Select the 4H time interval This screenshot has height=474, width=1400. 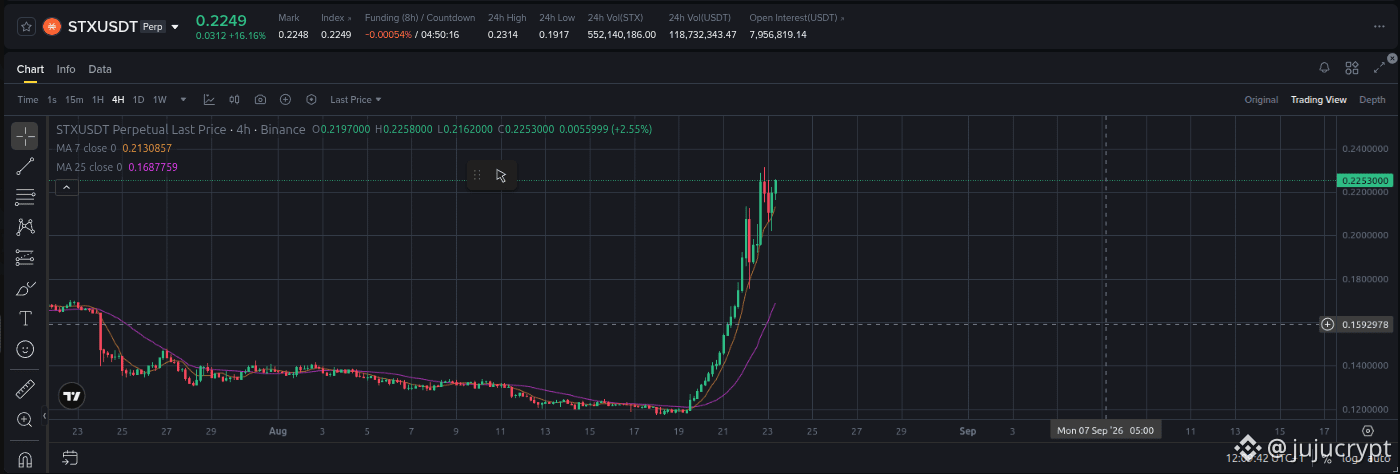118,100
